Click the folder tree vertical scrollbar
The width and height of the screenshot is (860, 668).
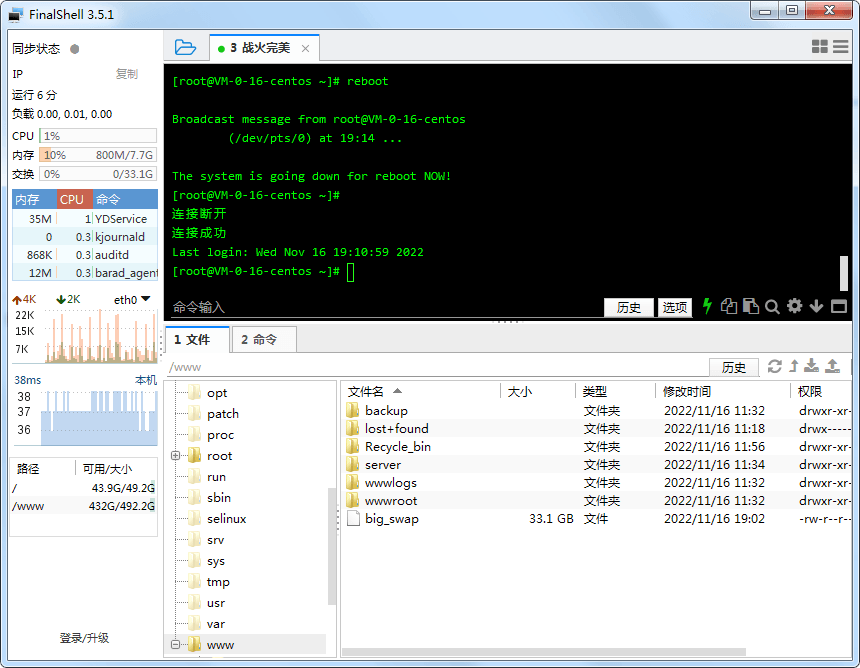(332, 546)
